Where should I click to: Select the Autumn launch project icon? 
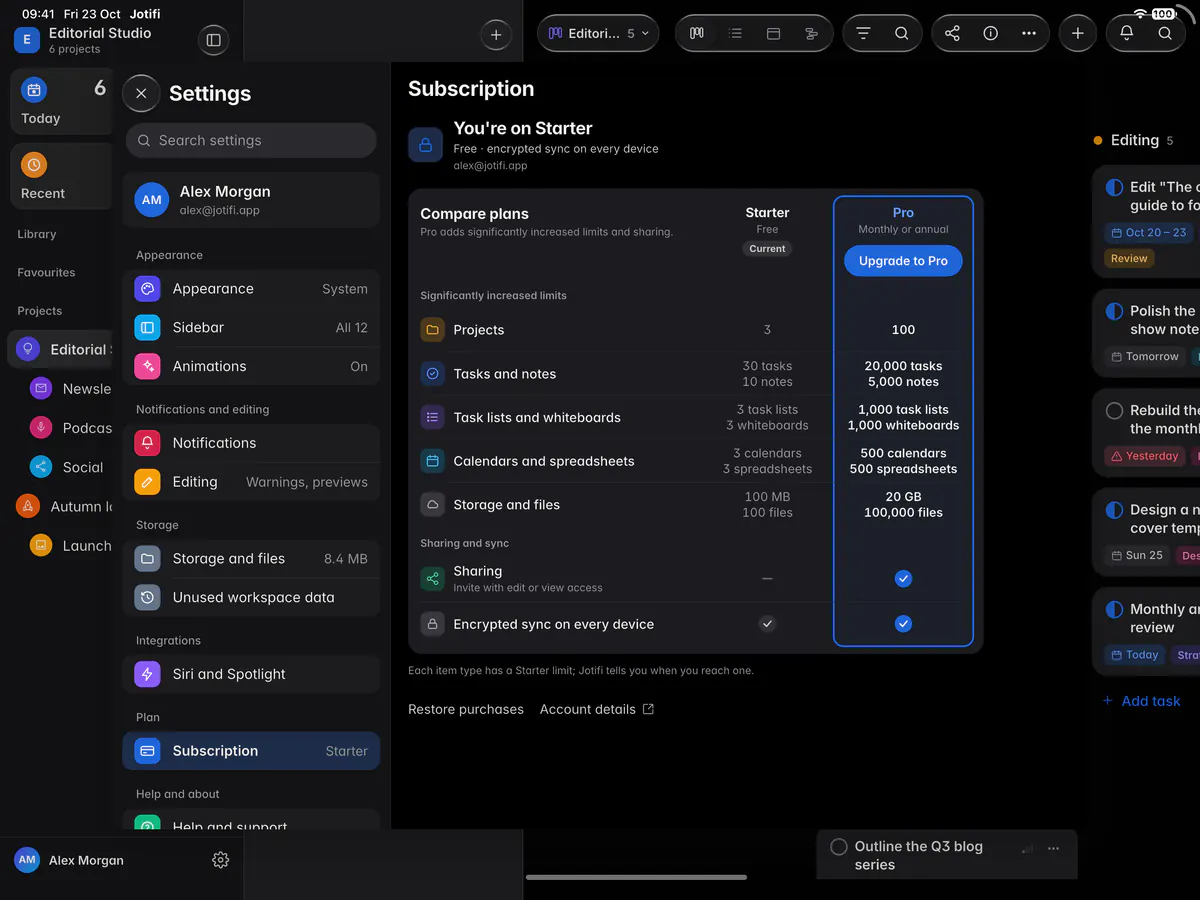(27, 506)
